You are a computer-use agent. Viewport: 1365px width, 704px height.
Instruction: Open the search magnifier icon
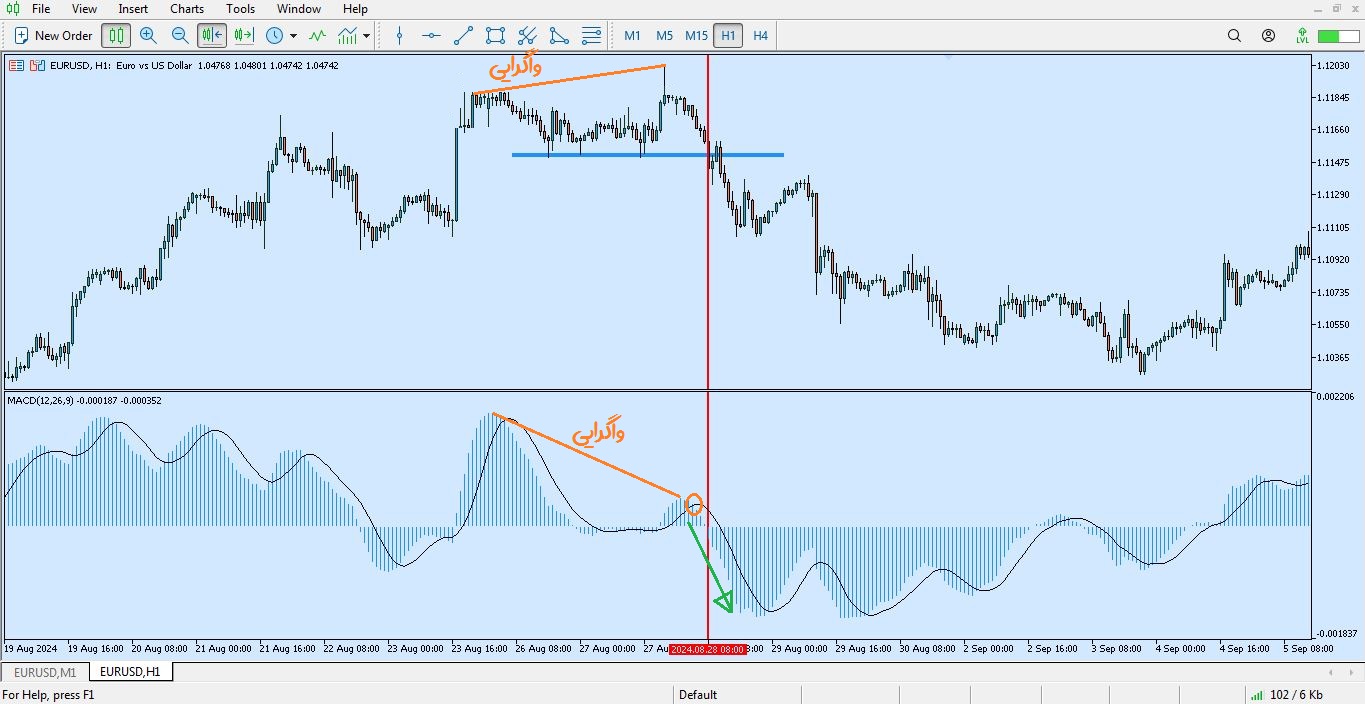pyautogui.click(x=1234, y=36)
